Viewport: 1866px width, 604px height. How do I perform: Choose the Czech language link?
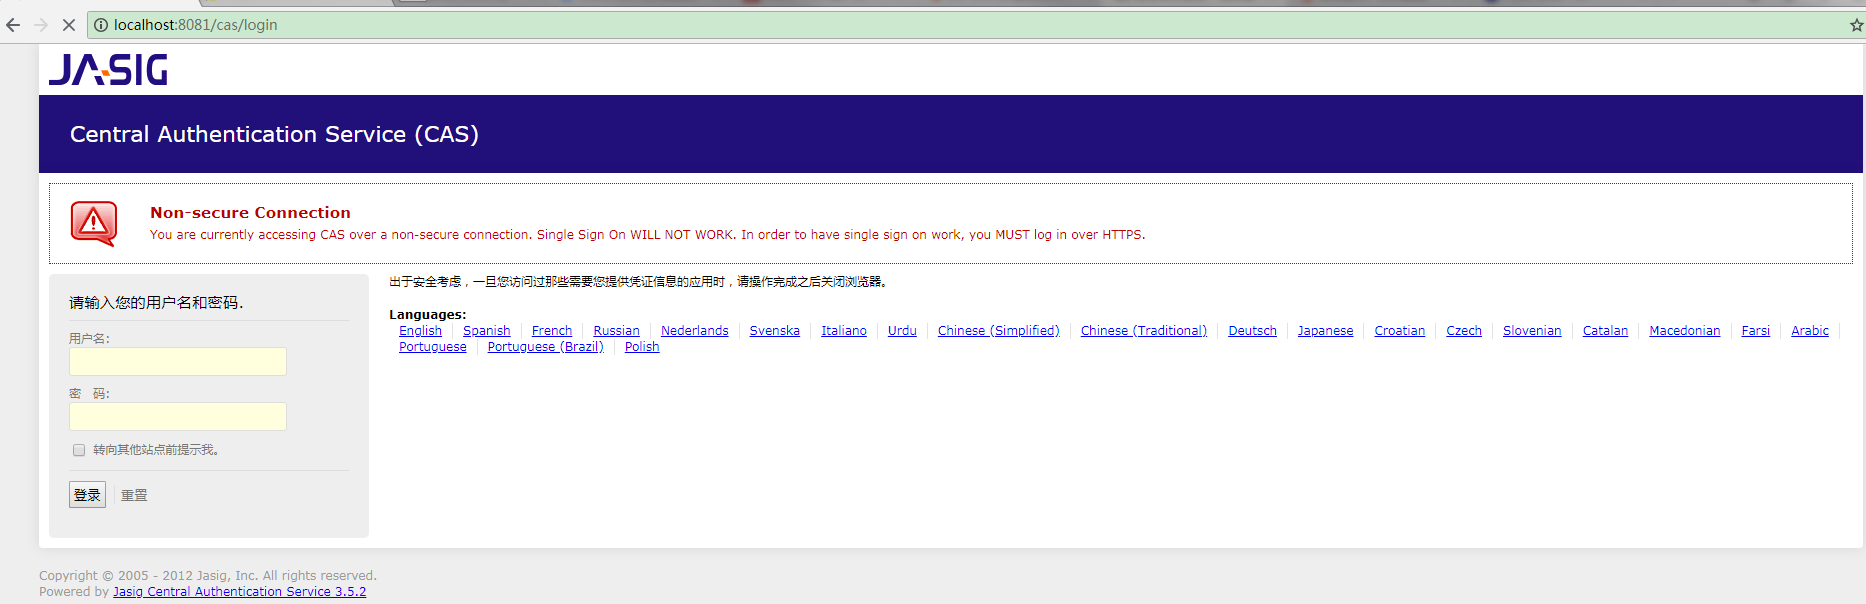[1464, 331]
